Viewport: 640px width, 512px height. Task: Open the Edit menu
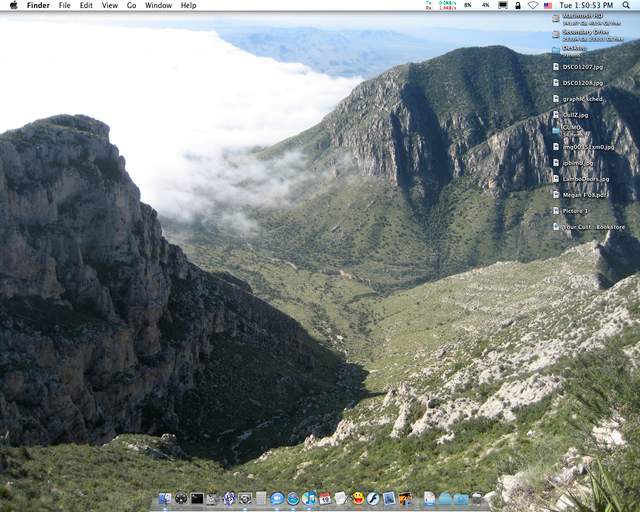86,5
